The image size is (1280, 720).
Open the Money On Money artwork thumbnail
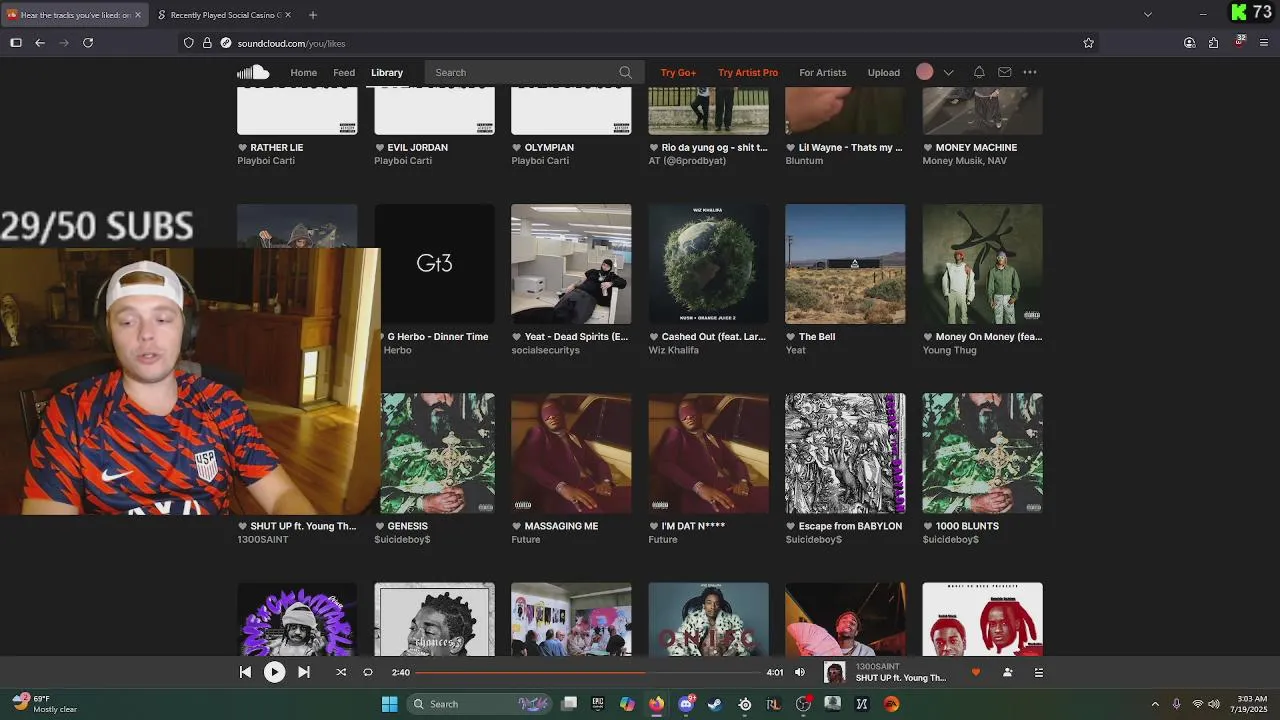(x=982, y=264)
